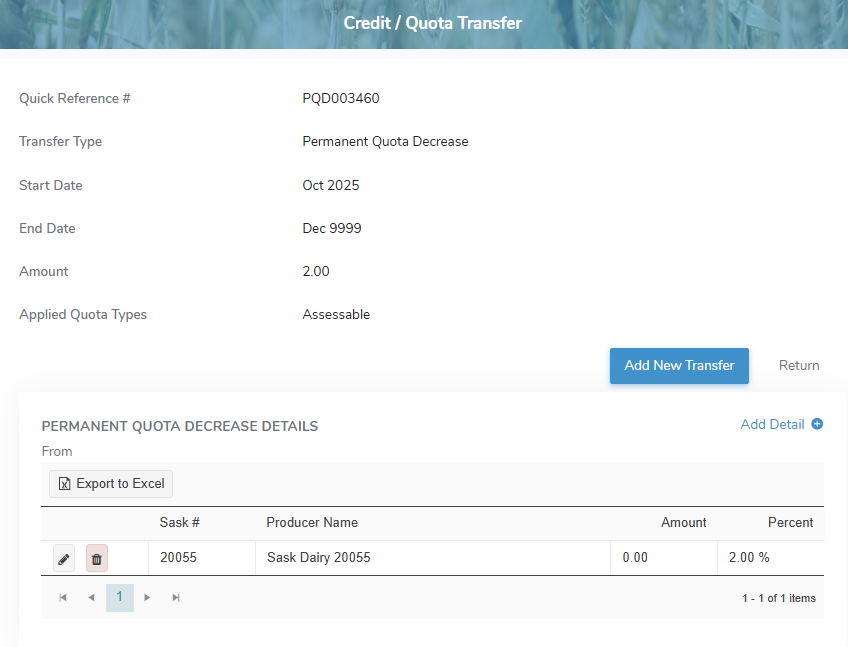
Task: Sort by the Sask # column header
Action: click(x=180, y=523)
